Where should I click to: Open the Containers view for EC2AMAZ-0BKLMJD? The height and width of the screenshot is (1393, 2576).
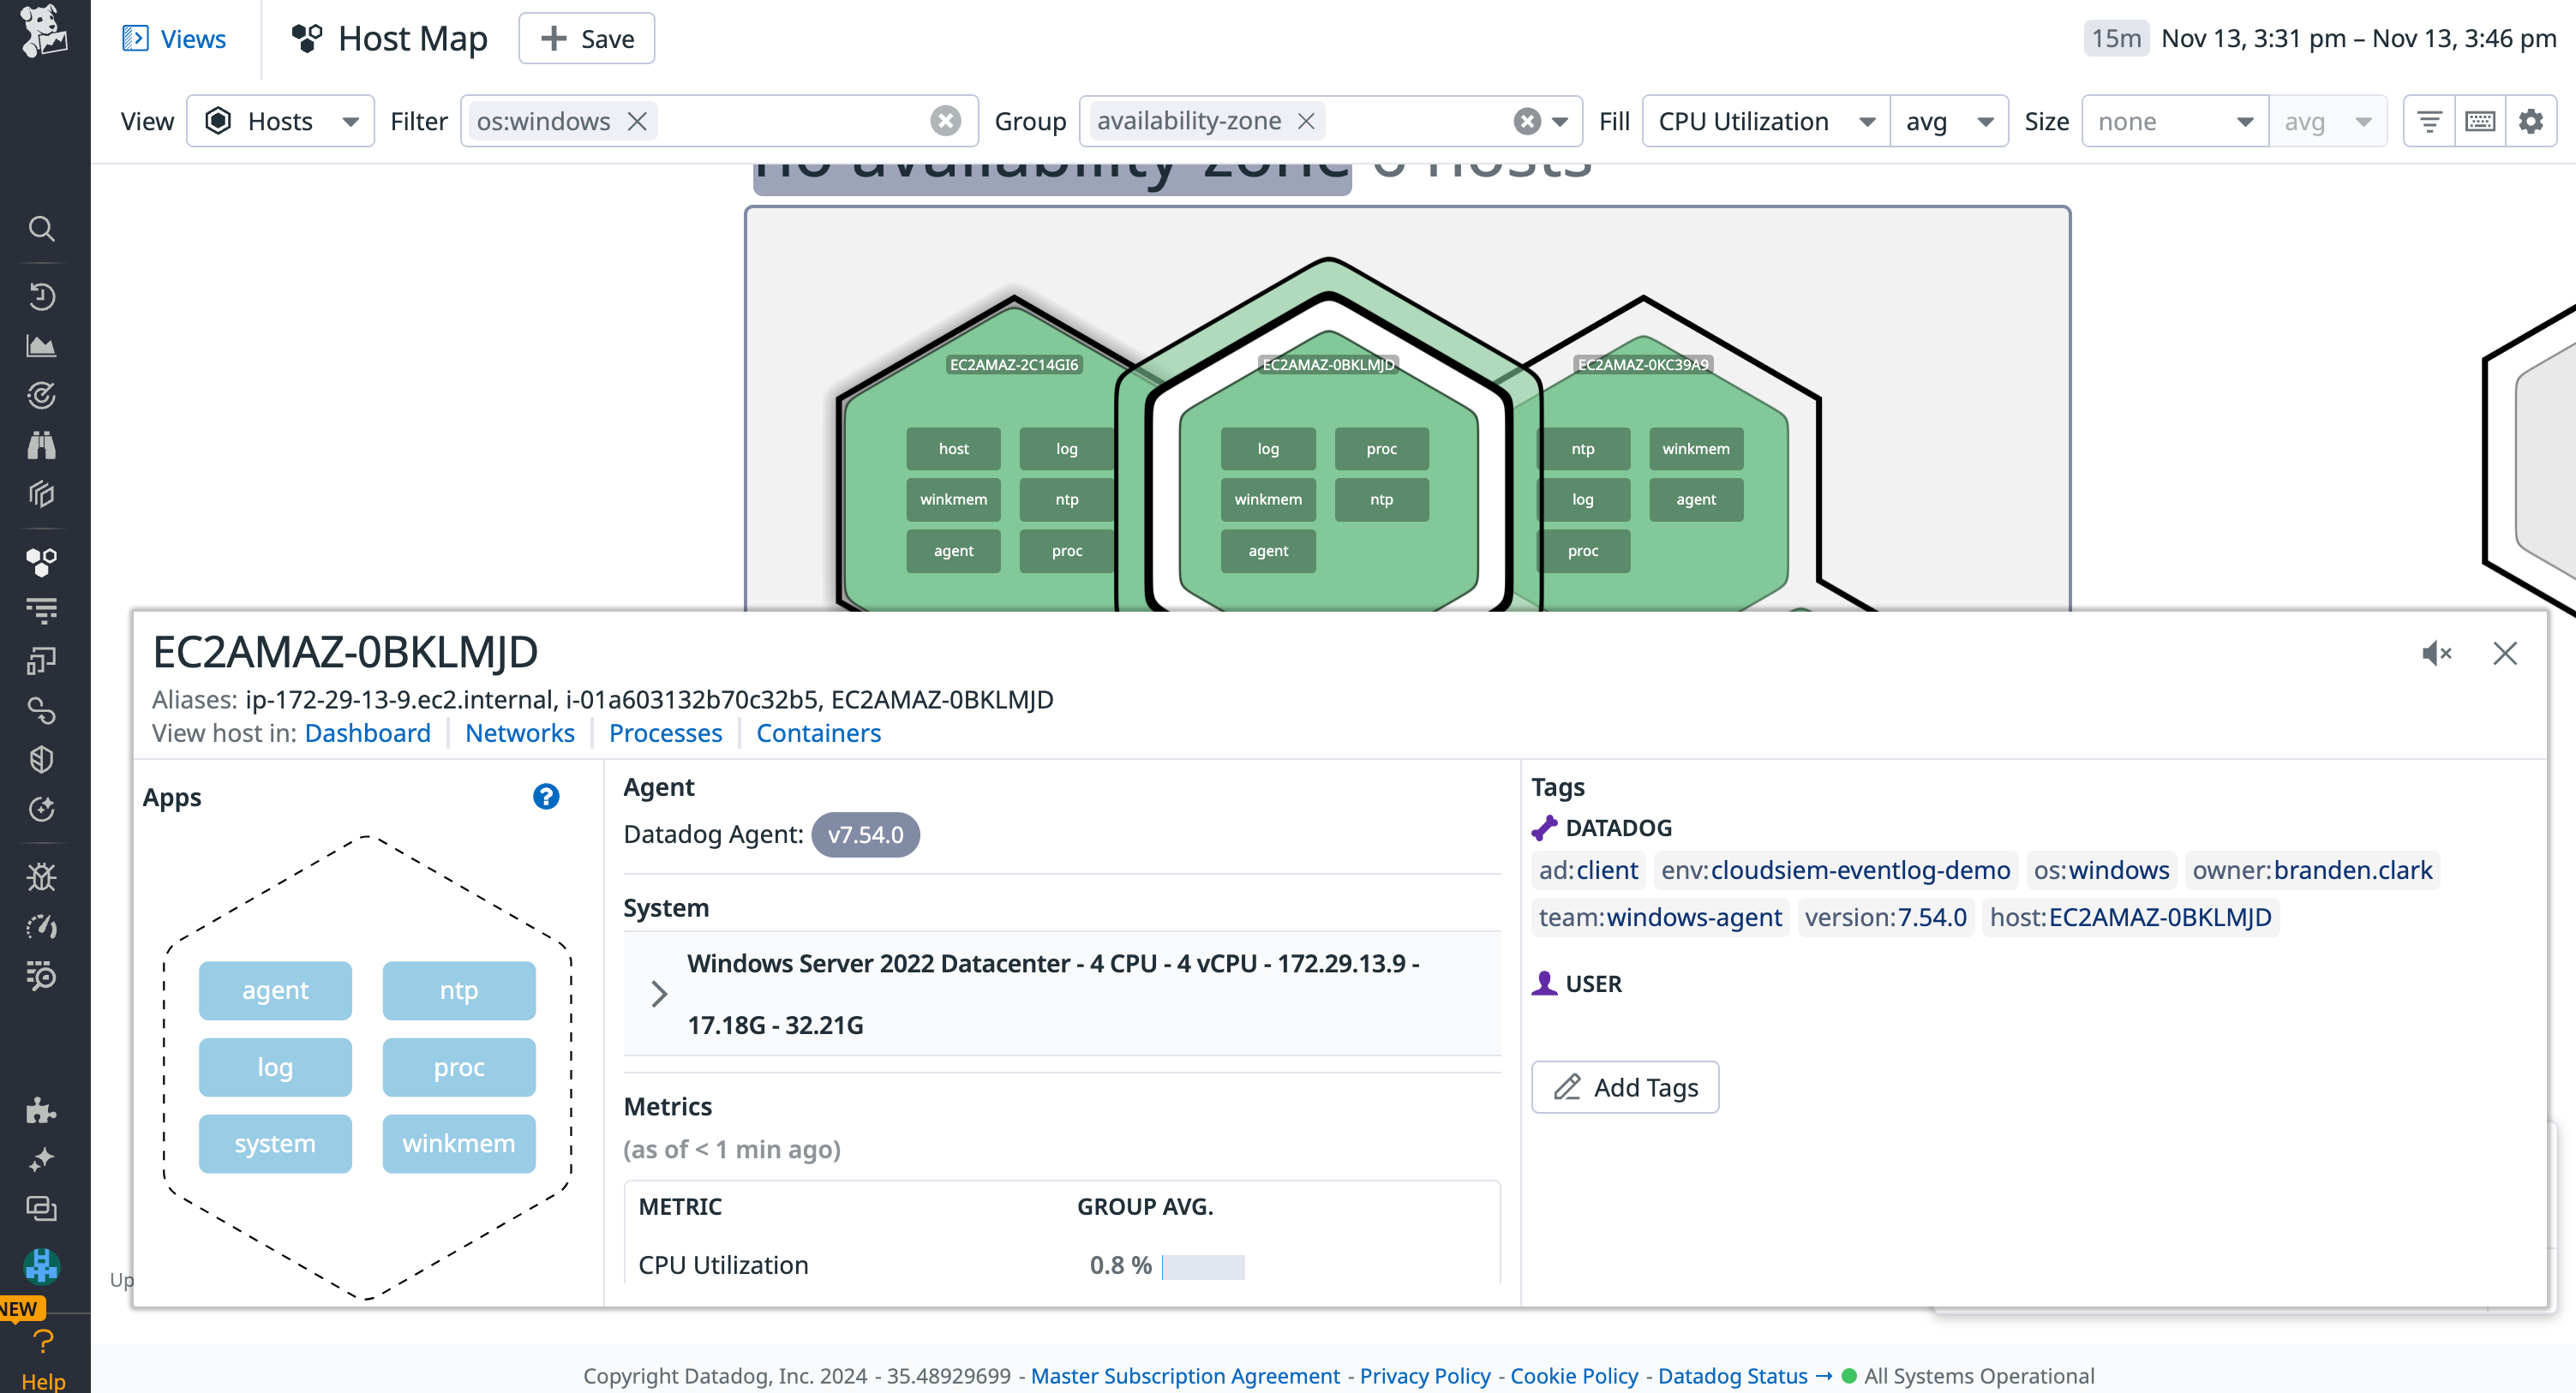(818, 733)
